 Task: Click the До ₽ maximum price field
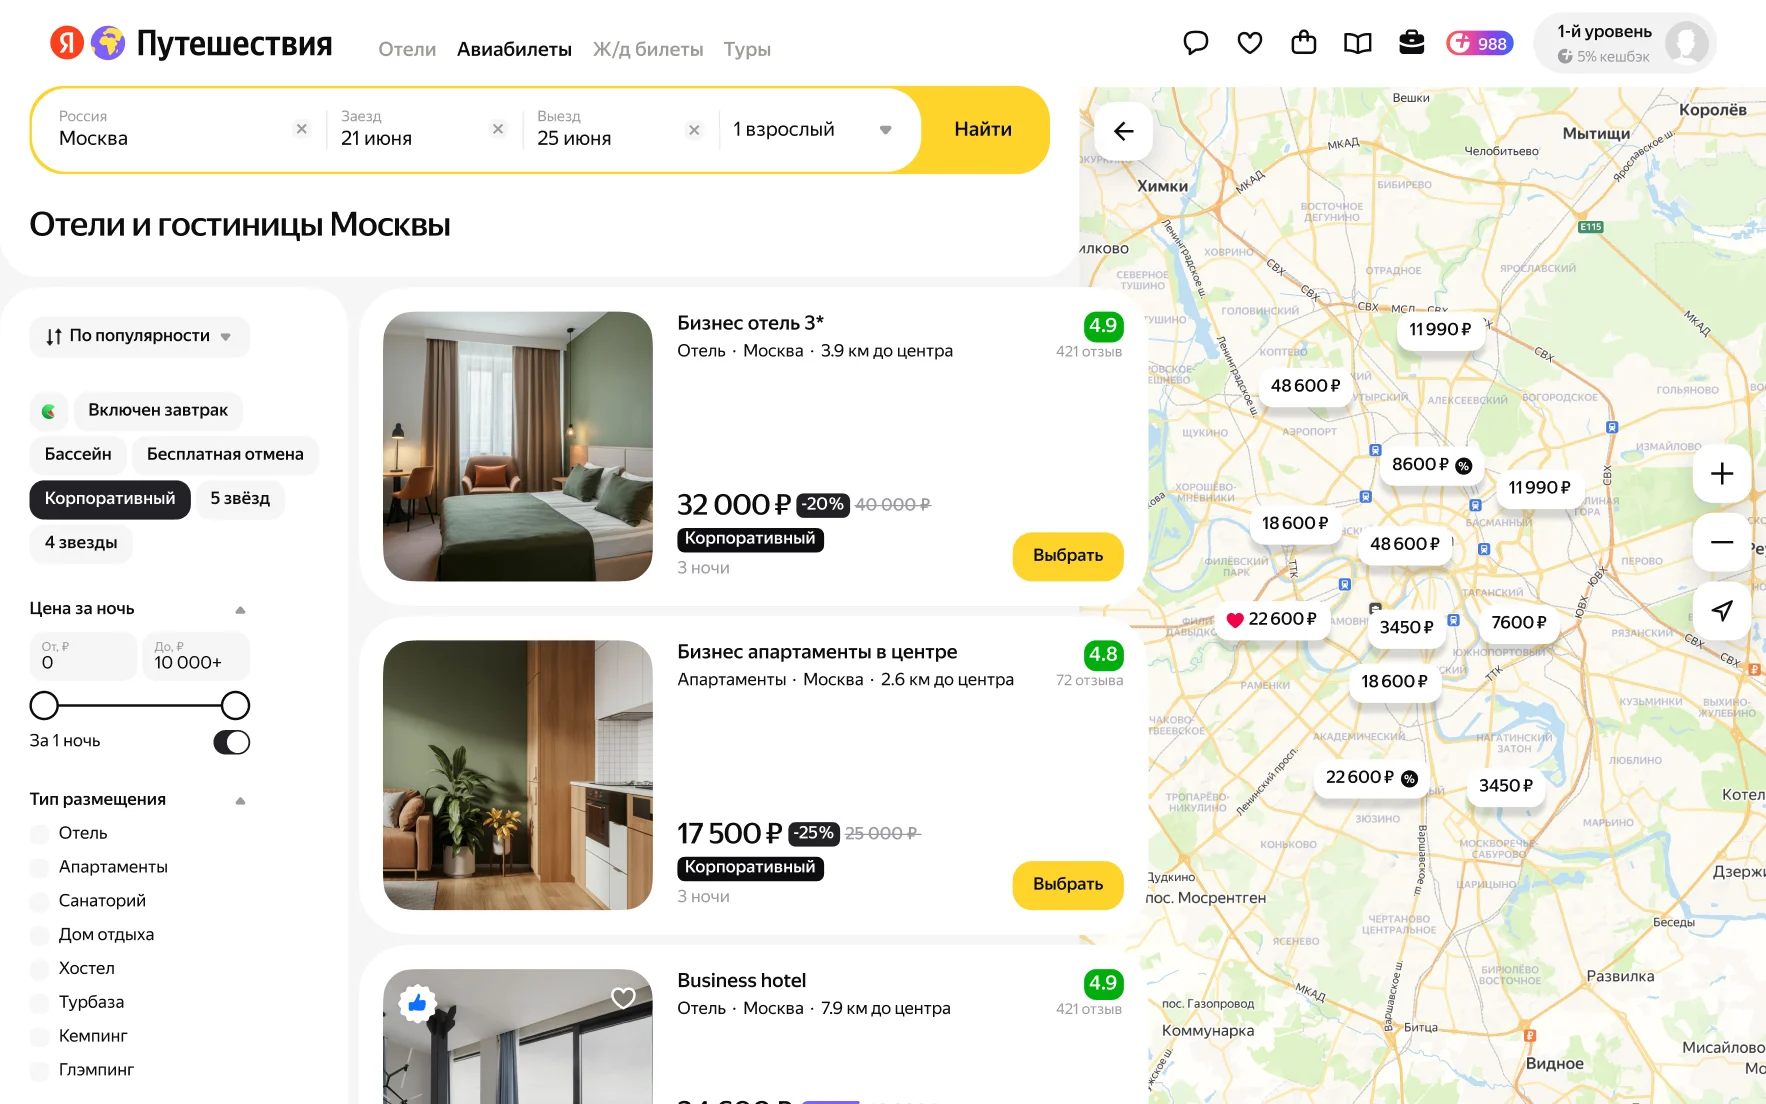pyautogui.click(x=196, y=656)
